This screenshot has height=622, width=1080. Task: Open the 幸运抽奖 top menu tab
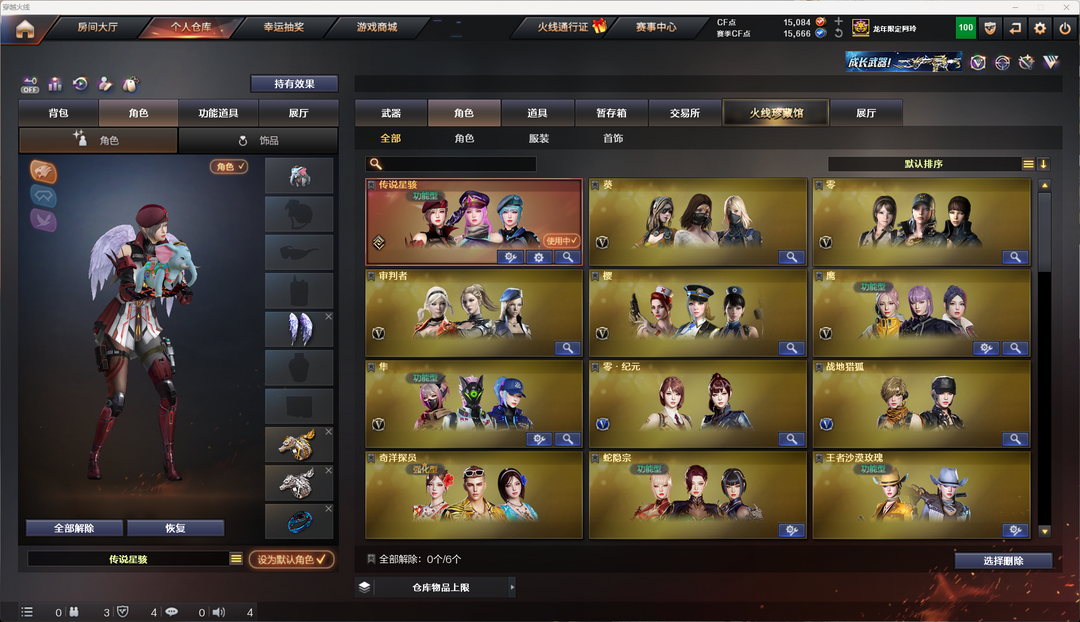283,27
